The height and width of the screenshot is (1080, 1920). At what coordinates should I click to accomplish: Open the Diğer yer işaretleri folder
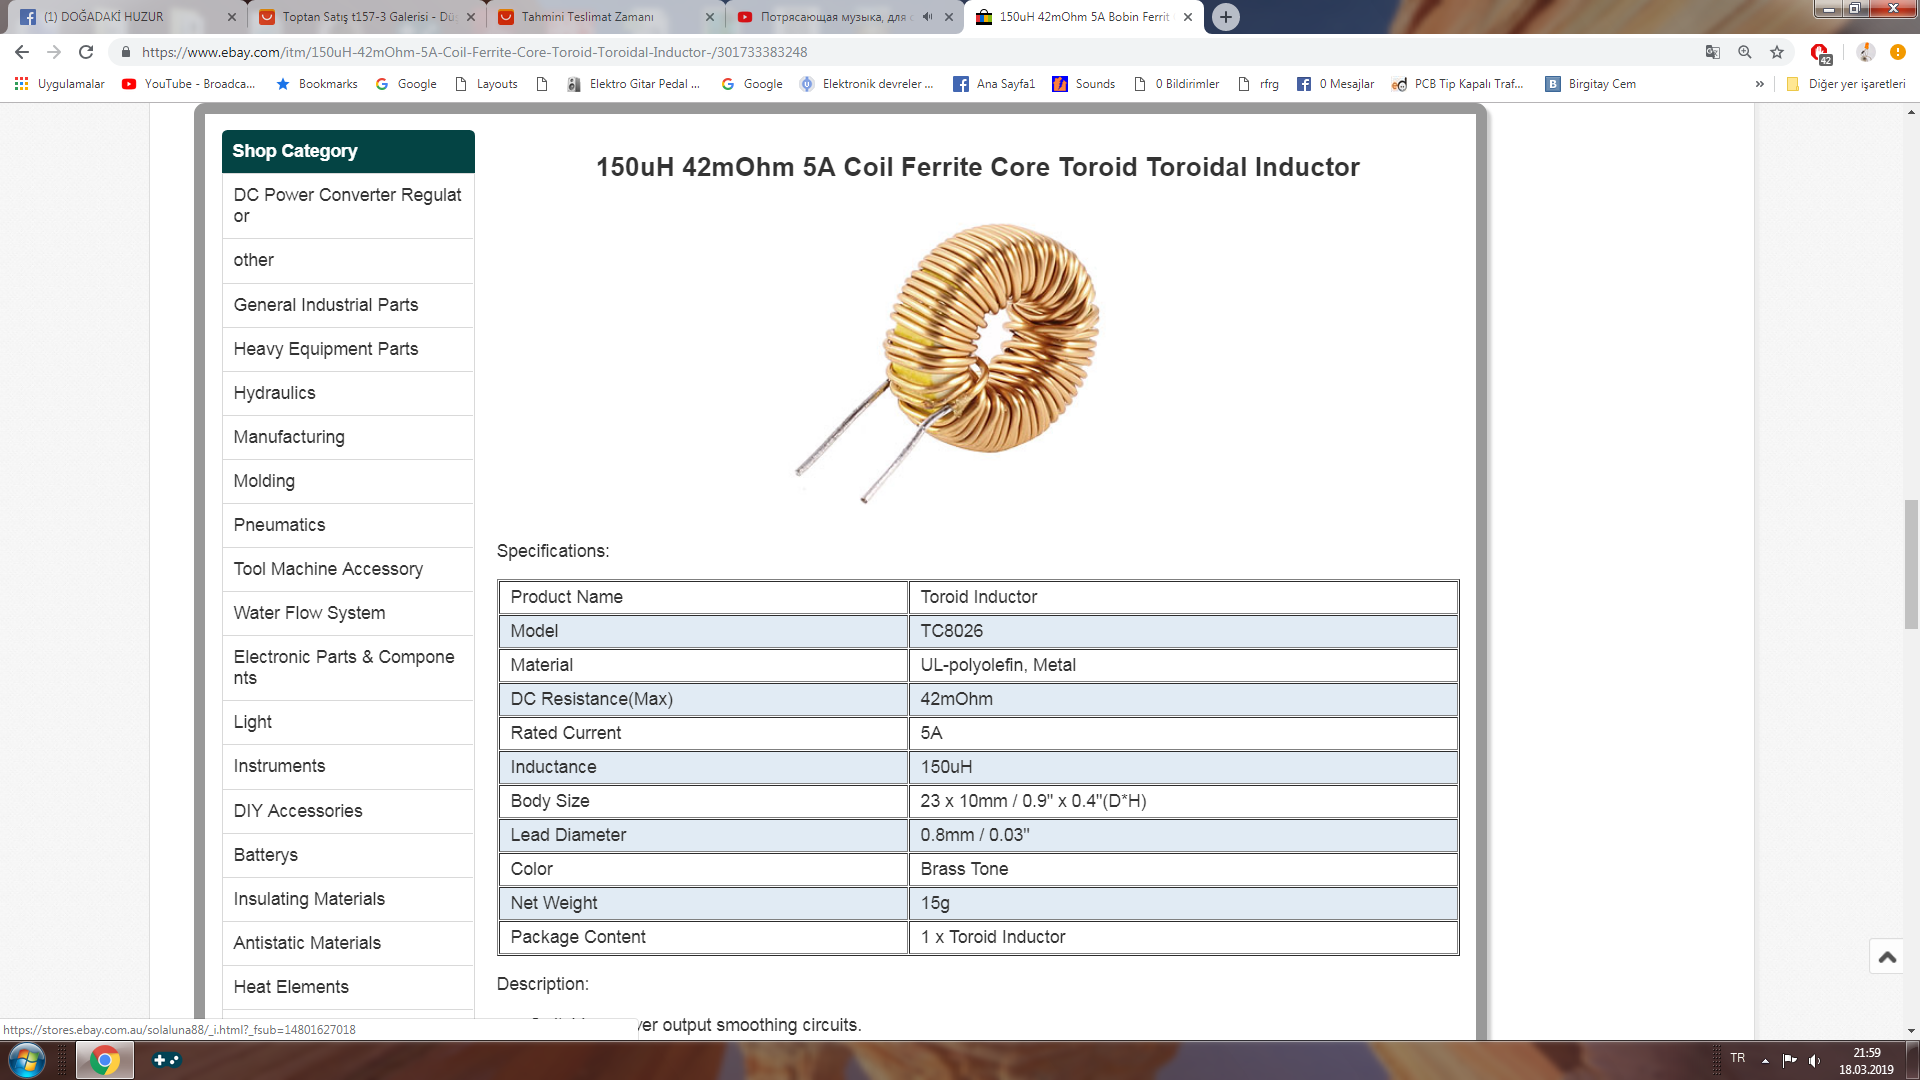tap(1846, 84)
